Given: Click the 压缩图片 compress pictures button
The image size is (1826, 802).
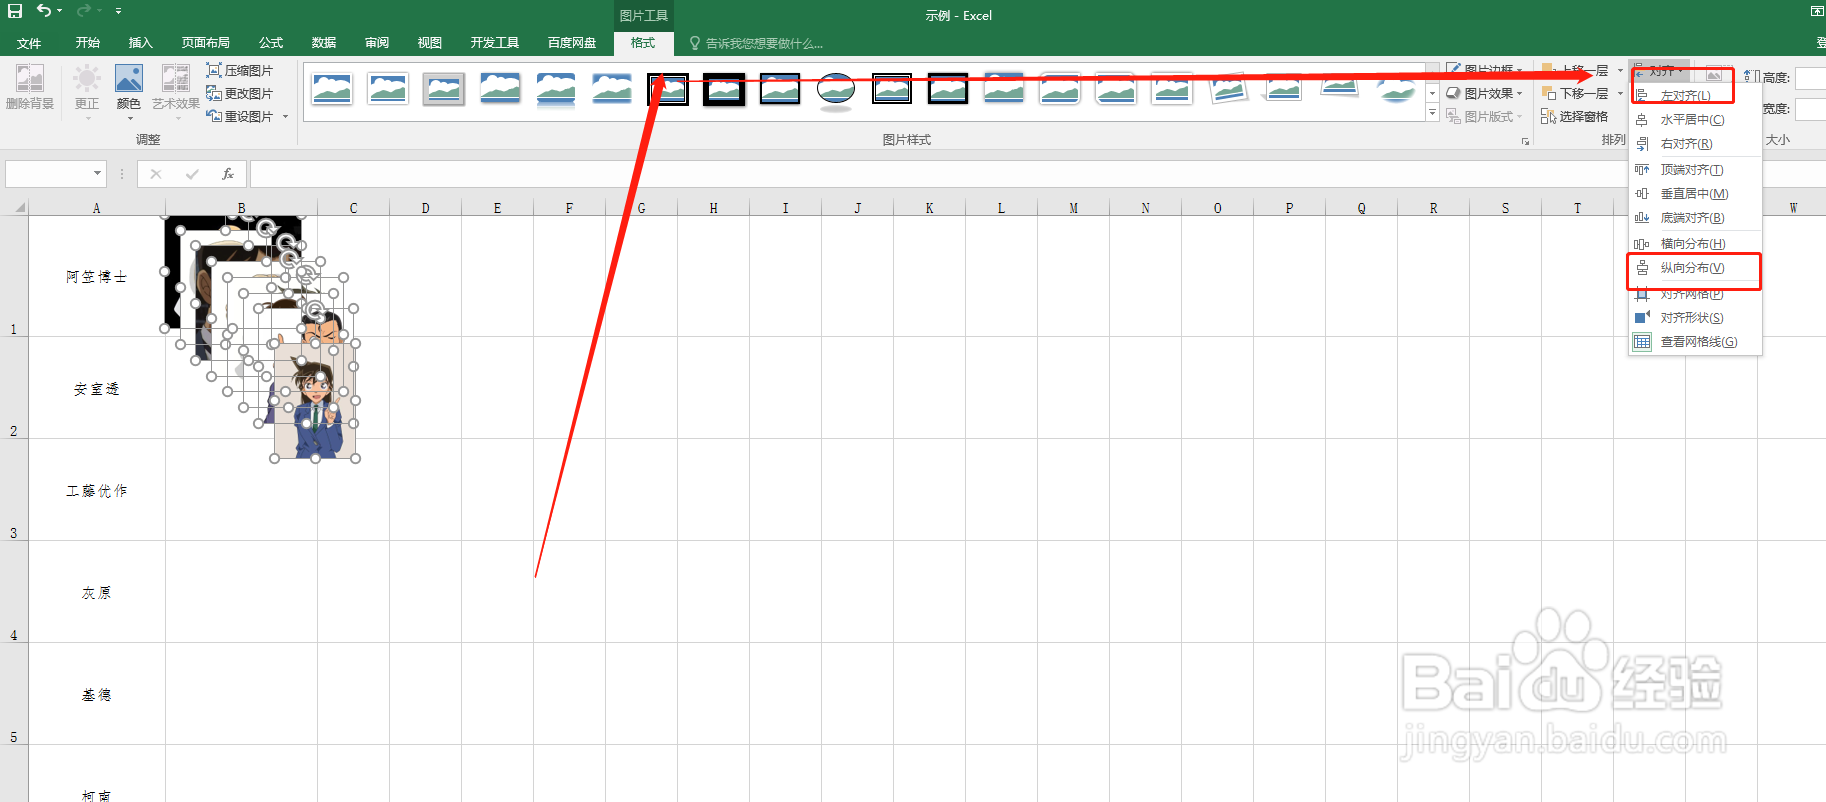Looking at the screenshot, I should (x=240, y=71).
